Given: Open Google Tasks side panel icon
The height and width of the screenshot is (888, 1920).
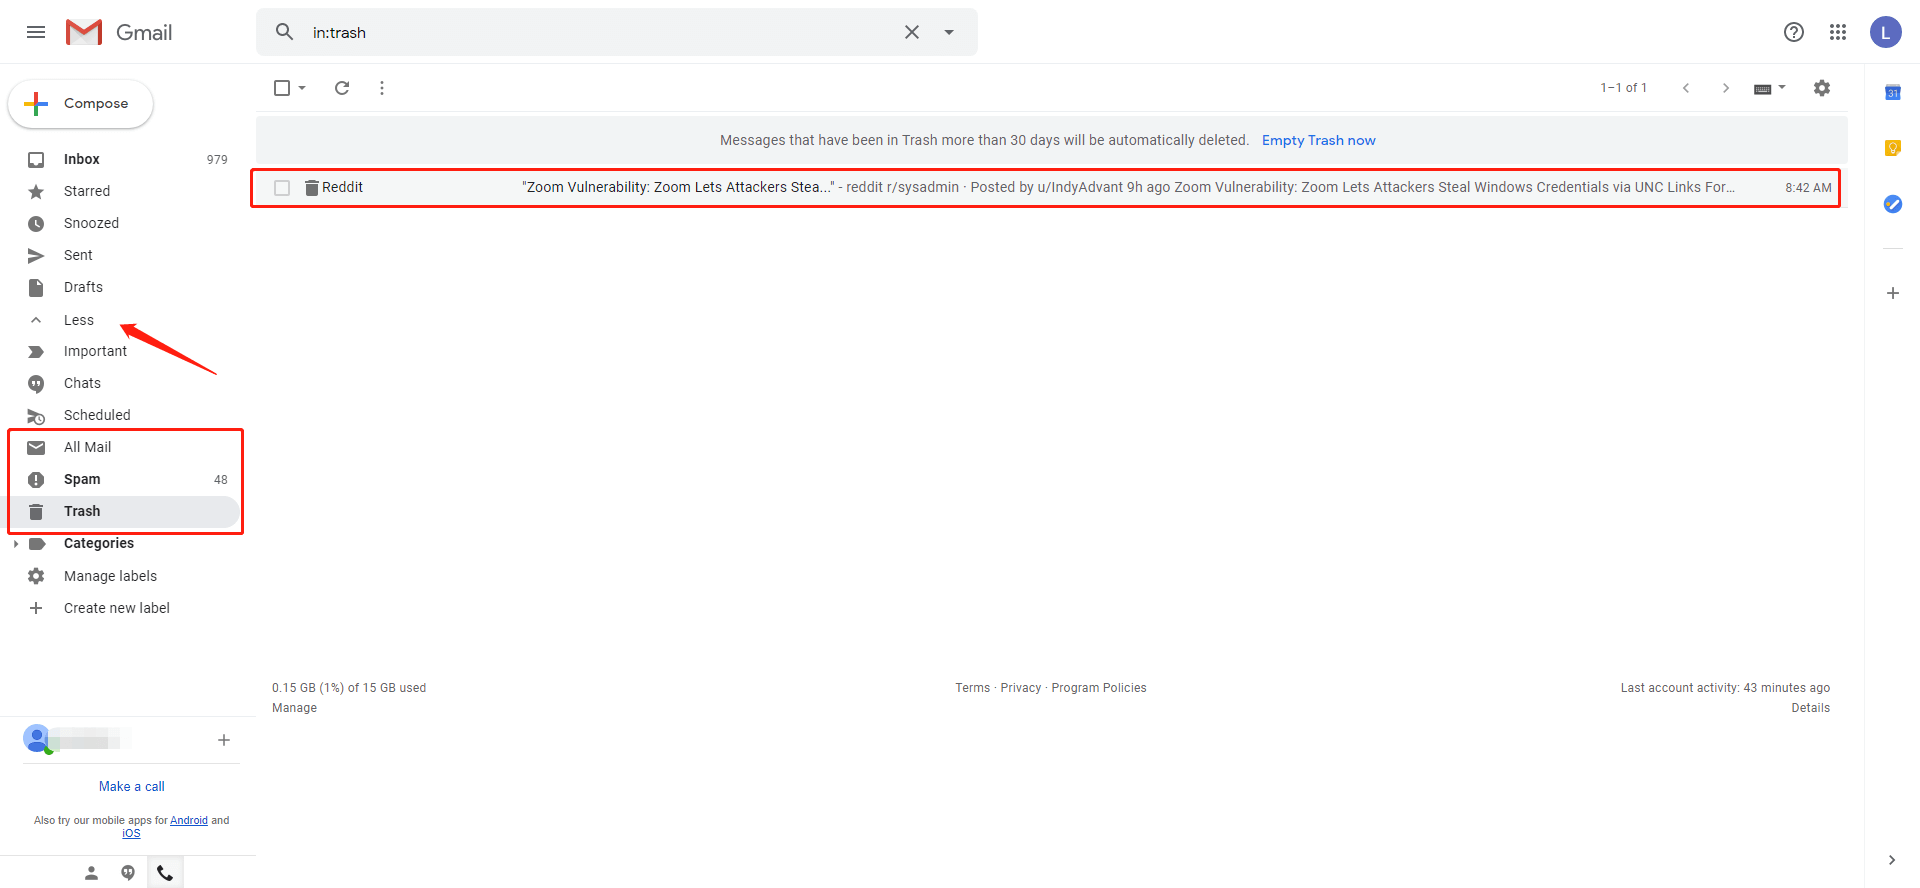Looking at the screenshot, I should point(1892,204).
